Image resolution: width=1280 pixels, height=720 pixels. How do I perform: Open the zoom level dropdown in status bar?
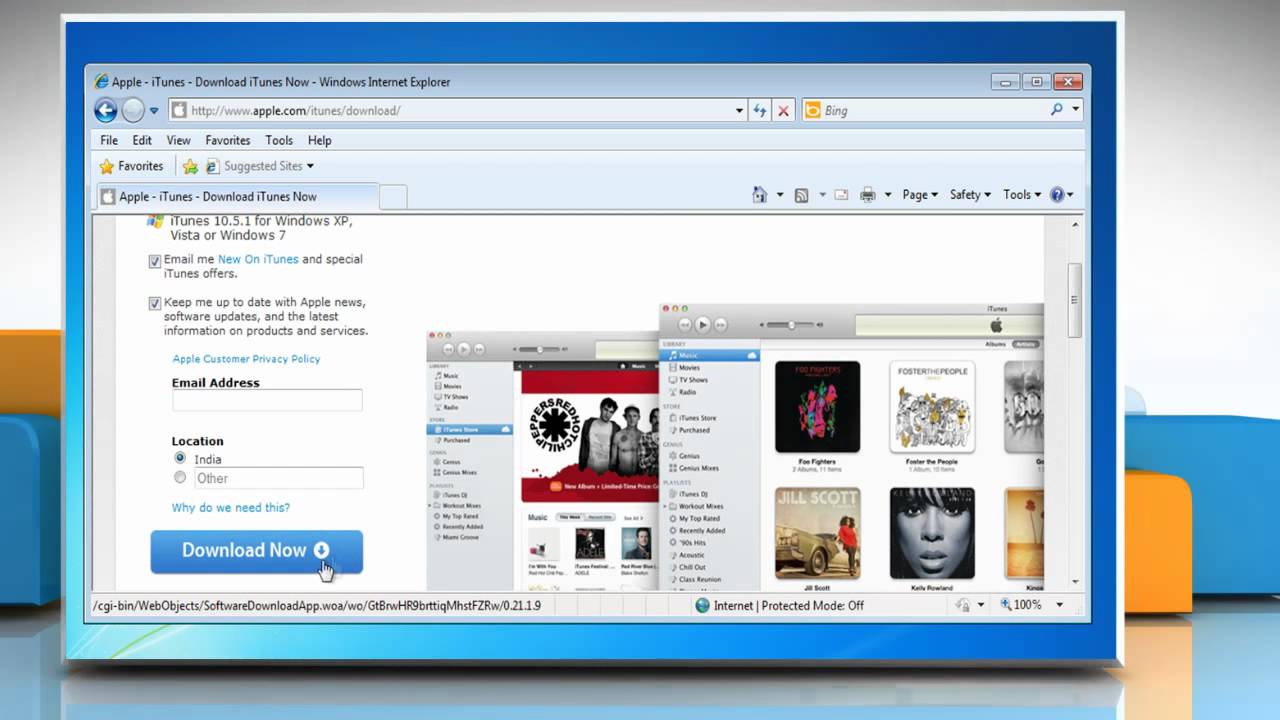(1059, 605)
